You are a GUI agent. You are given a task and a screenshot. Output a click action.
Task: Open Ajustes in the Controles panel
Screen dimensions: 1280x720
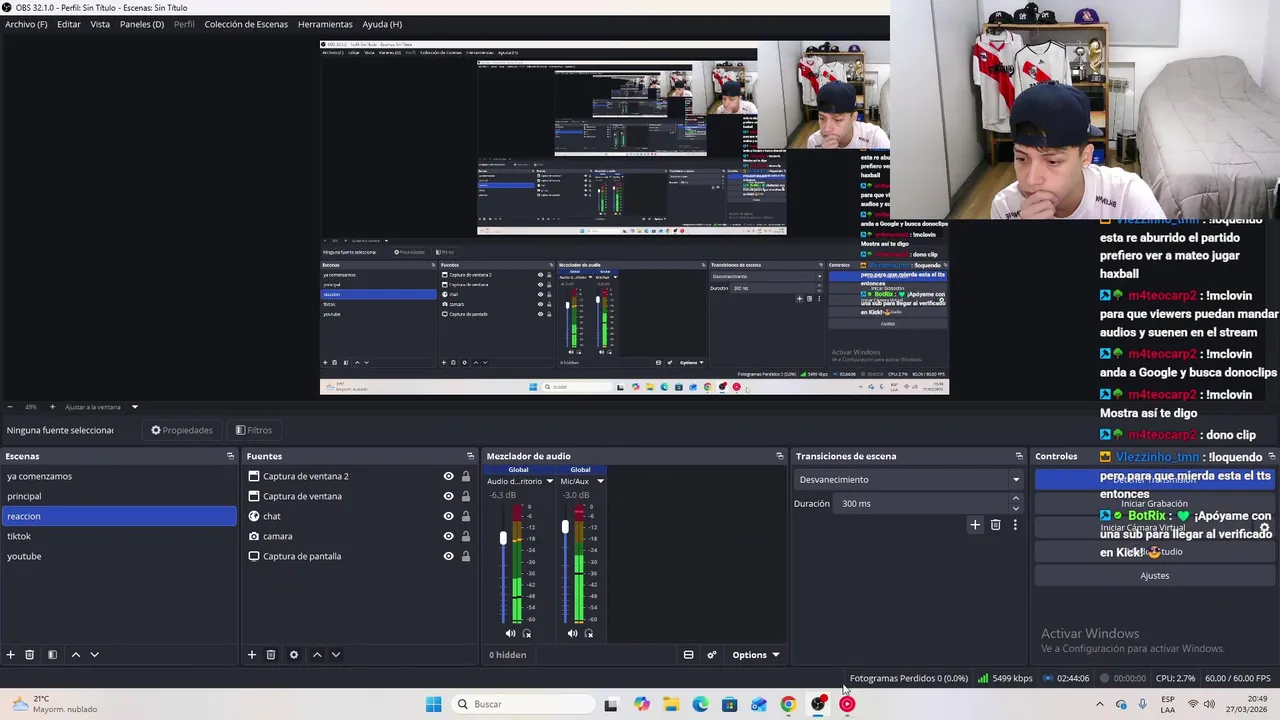tap(1154, 576)
